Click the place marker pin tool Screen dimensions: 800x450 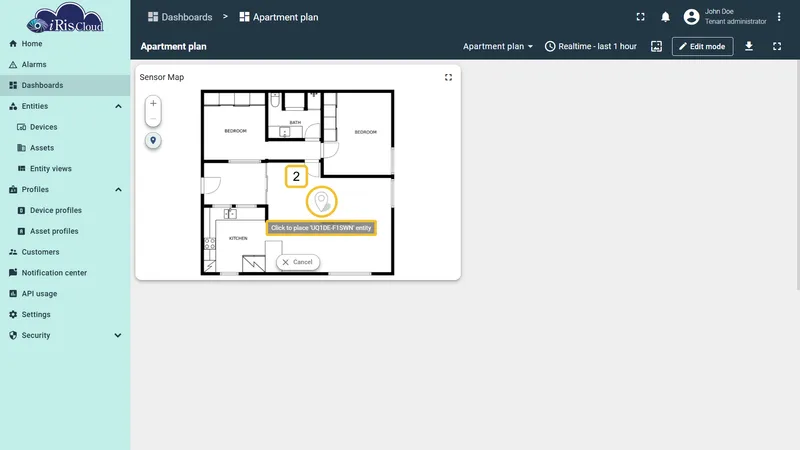153,140
